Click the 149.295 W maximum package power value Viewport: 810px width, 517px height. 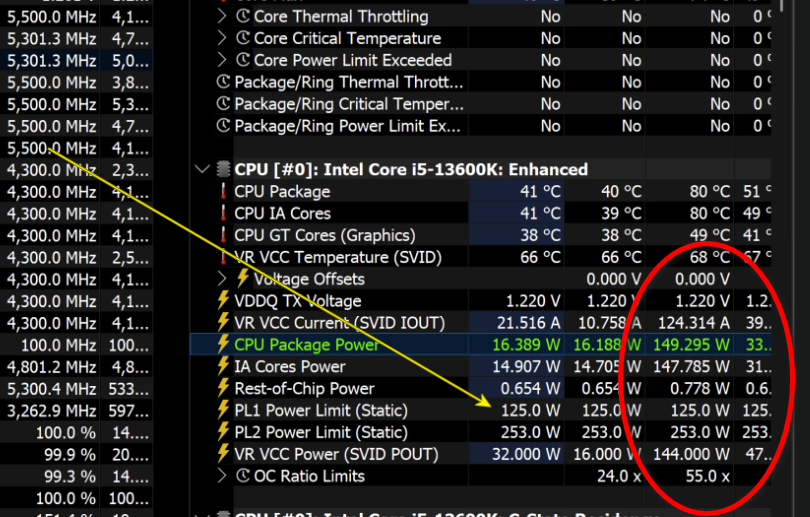click(x=691, y=344)
